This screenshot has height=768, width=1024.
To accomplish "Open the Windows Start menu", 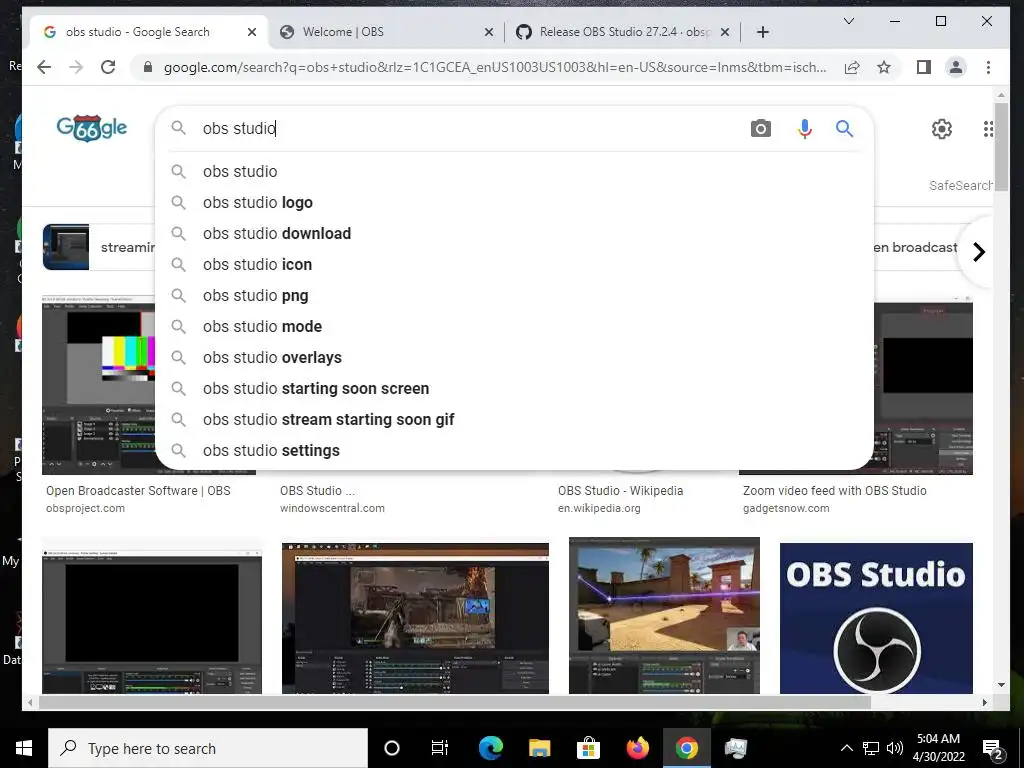I will pos(24,748).
